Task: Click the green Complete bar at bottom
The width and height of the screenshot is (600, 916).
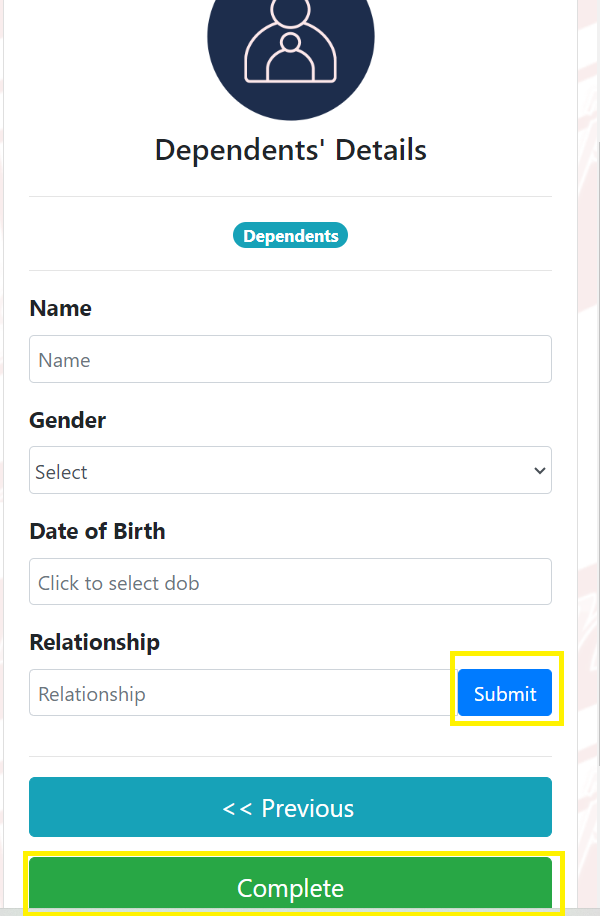Action: [x=290, y=887]
